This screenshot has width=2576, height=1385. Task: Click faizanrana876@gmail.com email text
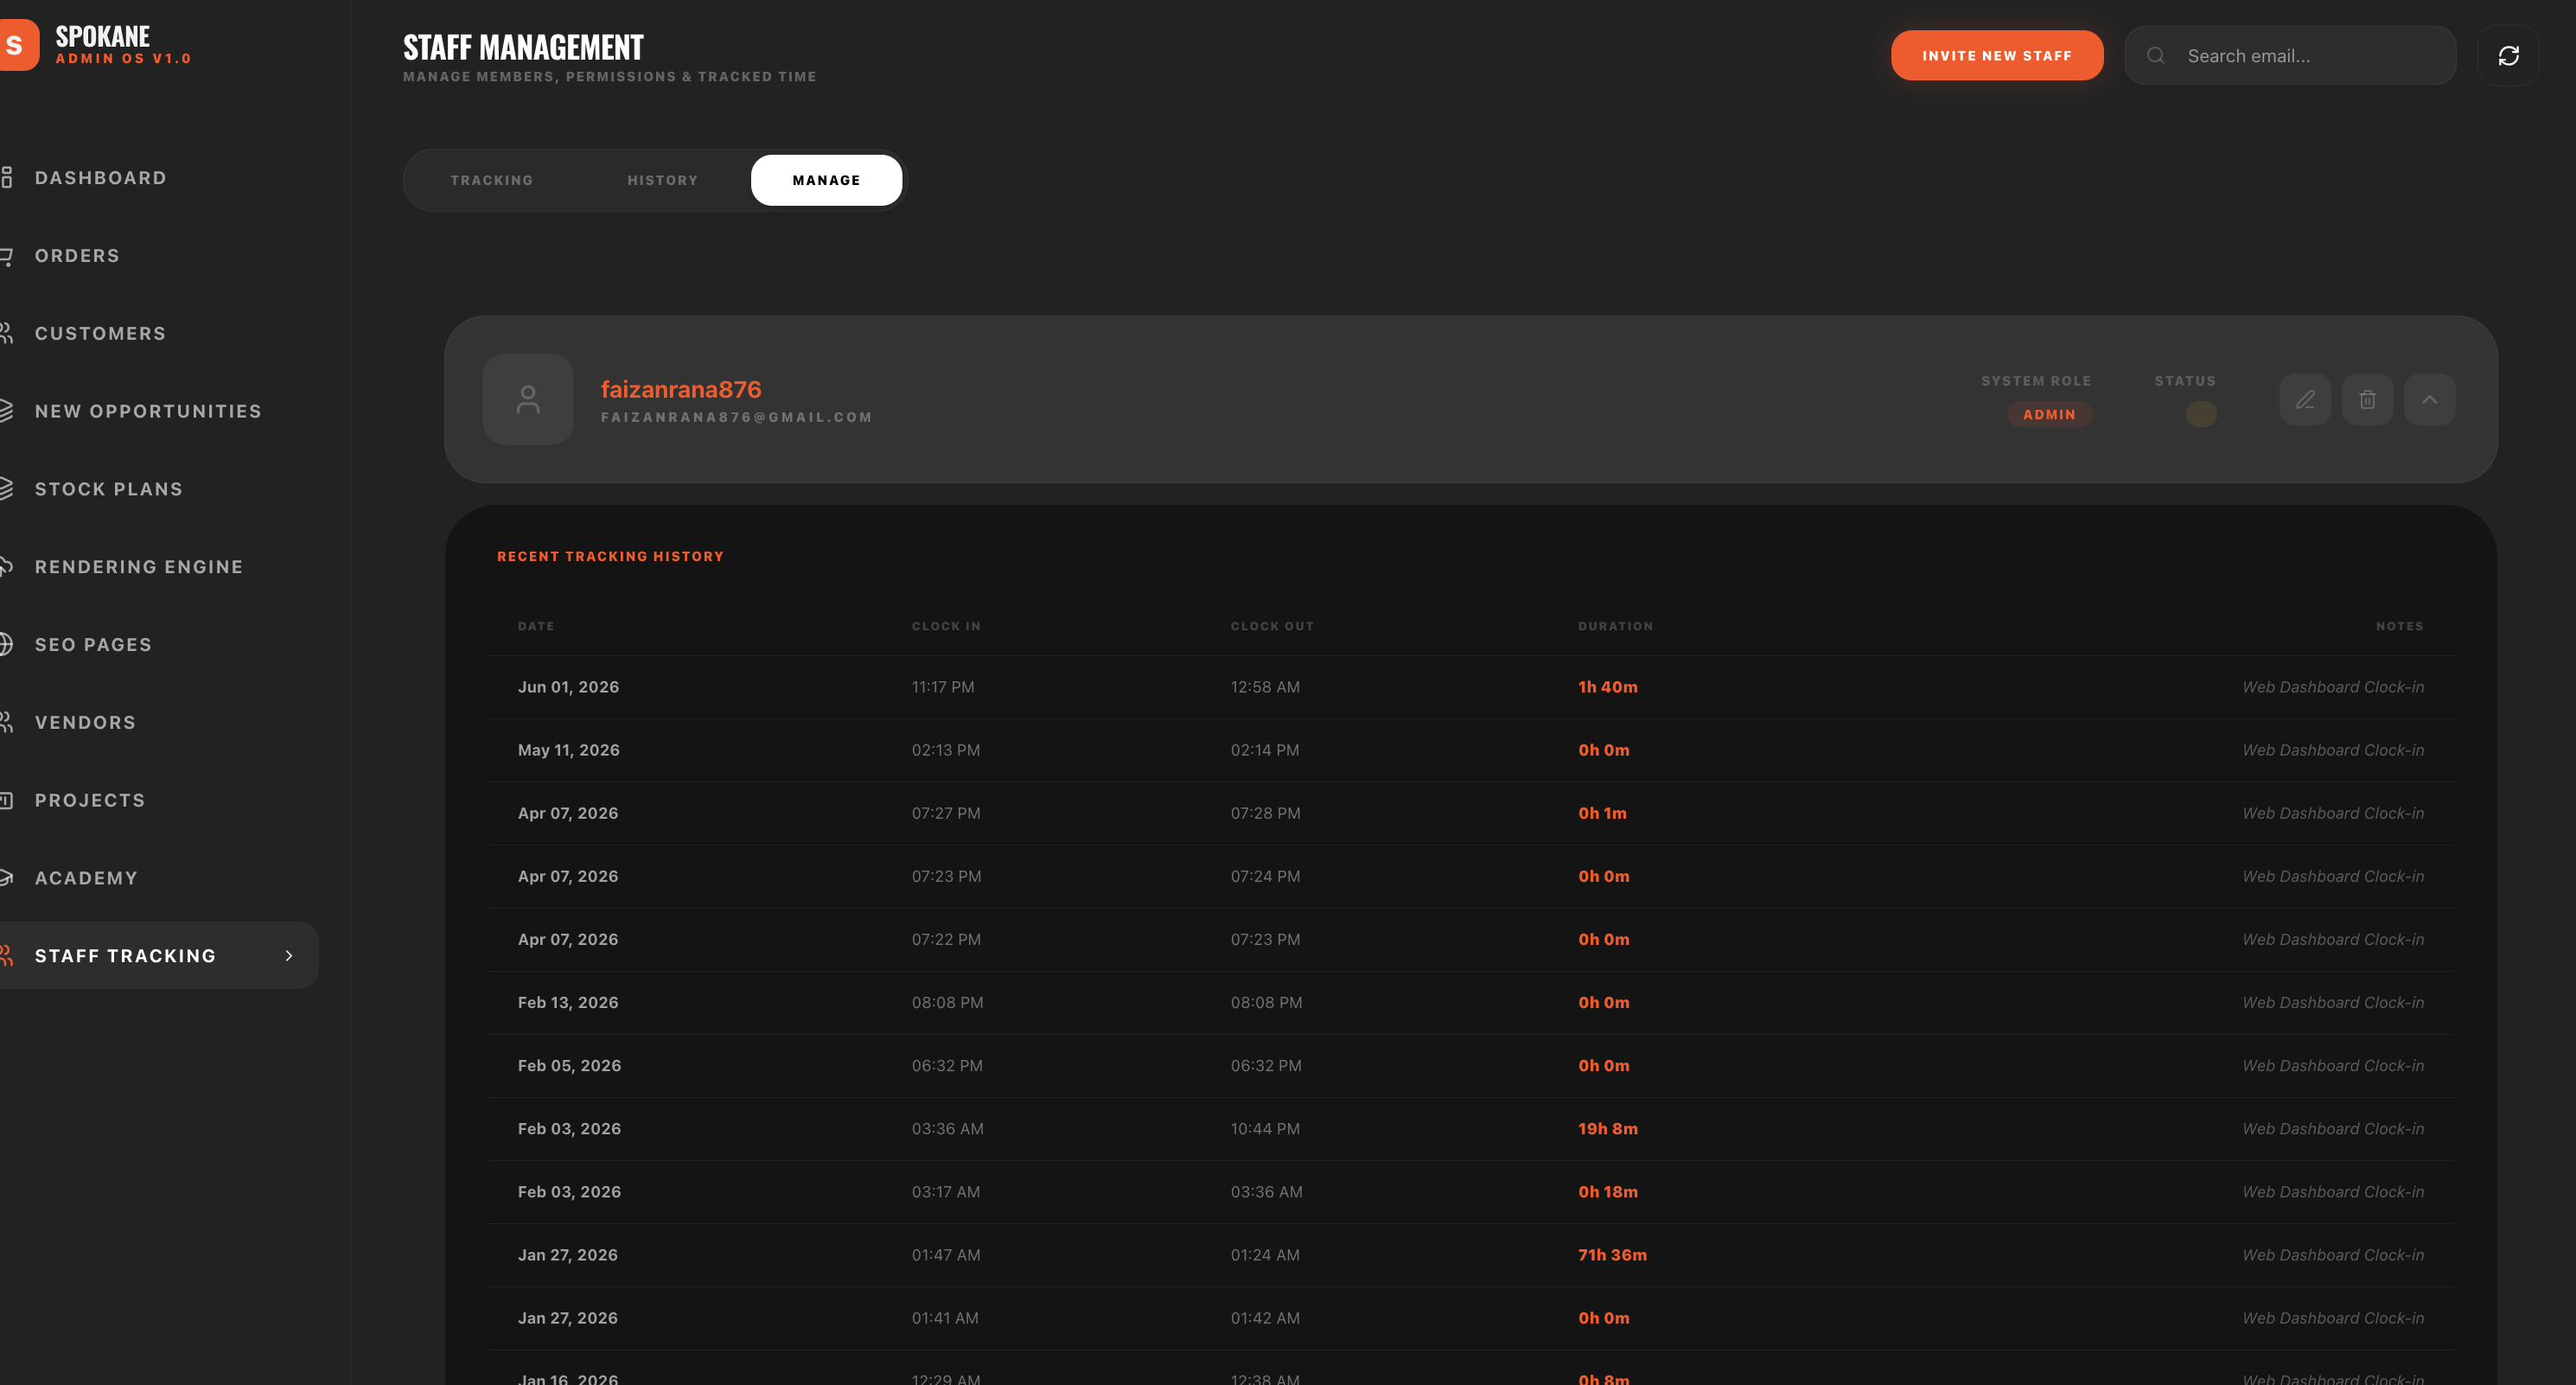pyautogui.click(x=736, y=417)
